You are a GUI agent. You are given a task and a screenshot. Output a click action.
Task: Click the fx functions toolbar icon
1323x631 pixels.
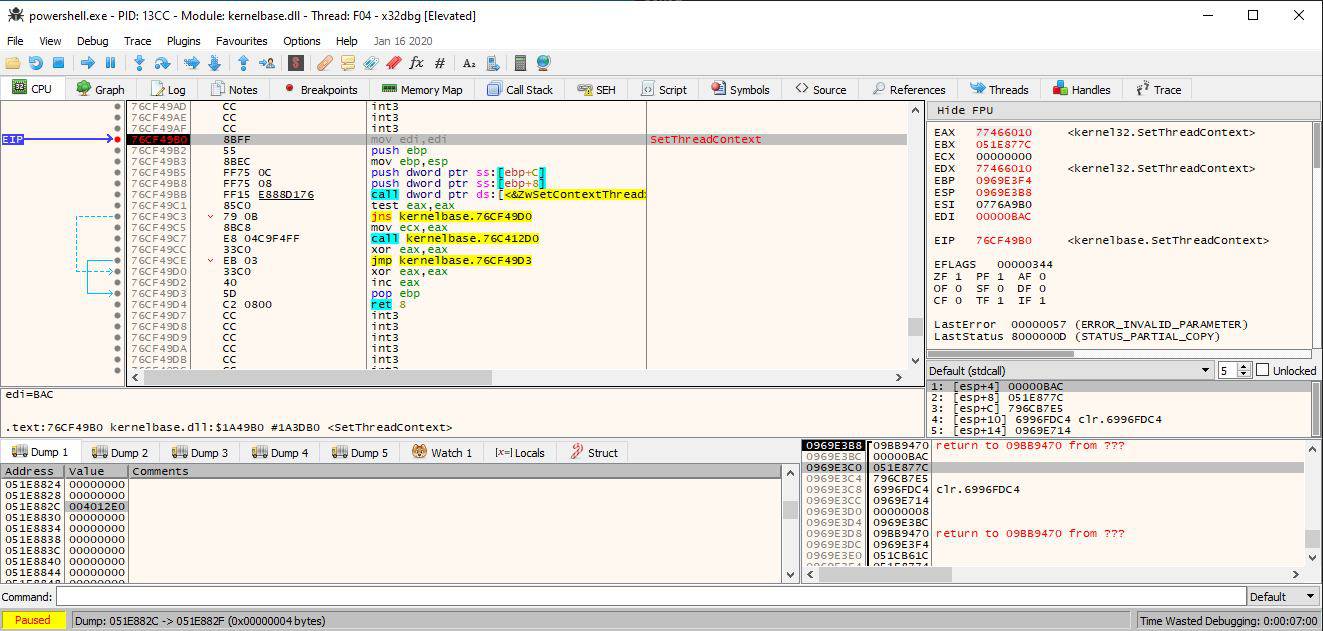416,63
